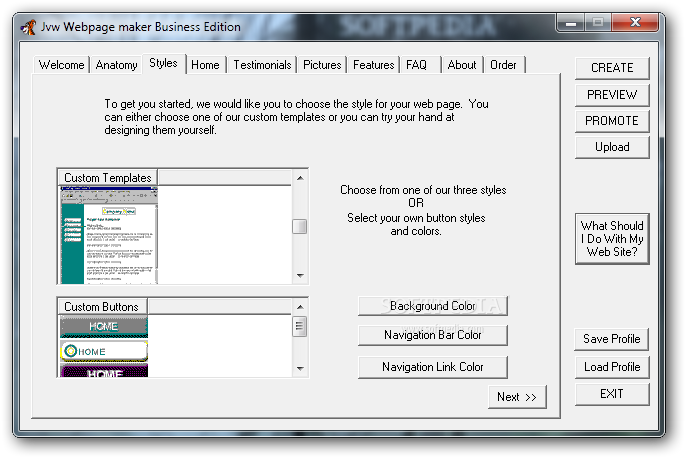Click the Custom Templates list down arrow
This screenshot has height=458, width=686.
300,276
